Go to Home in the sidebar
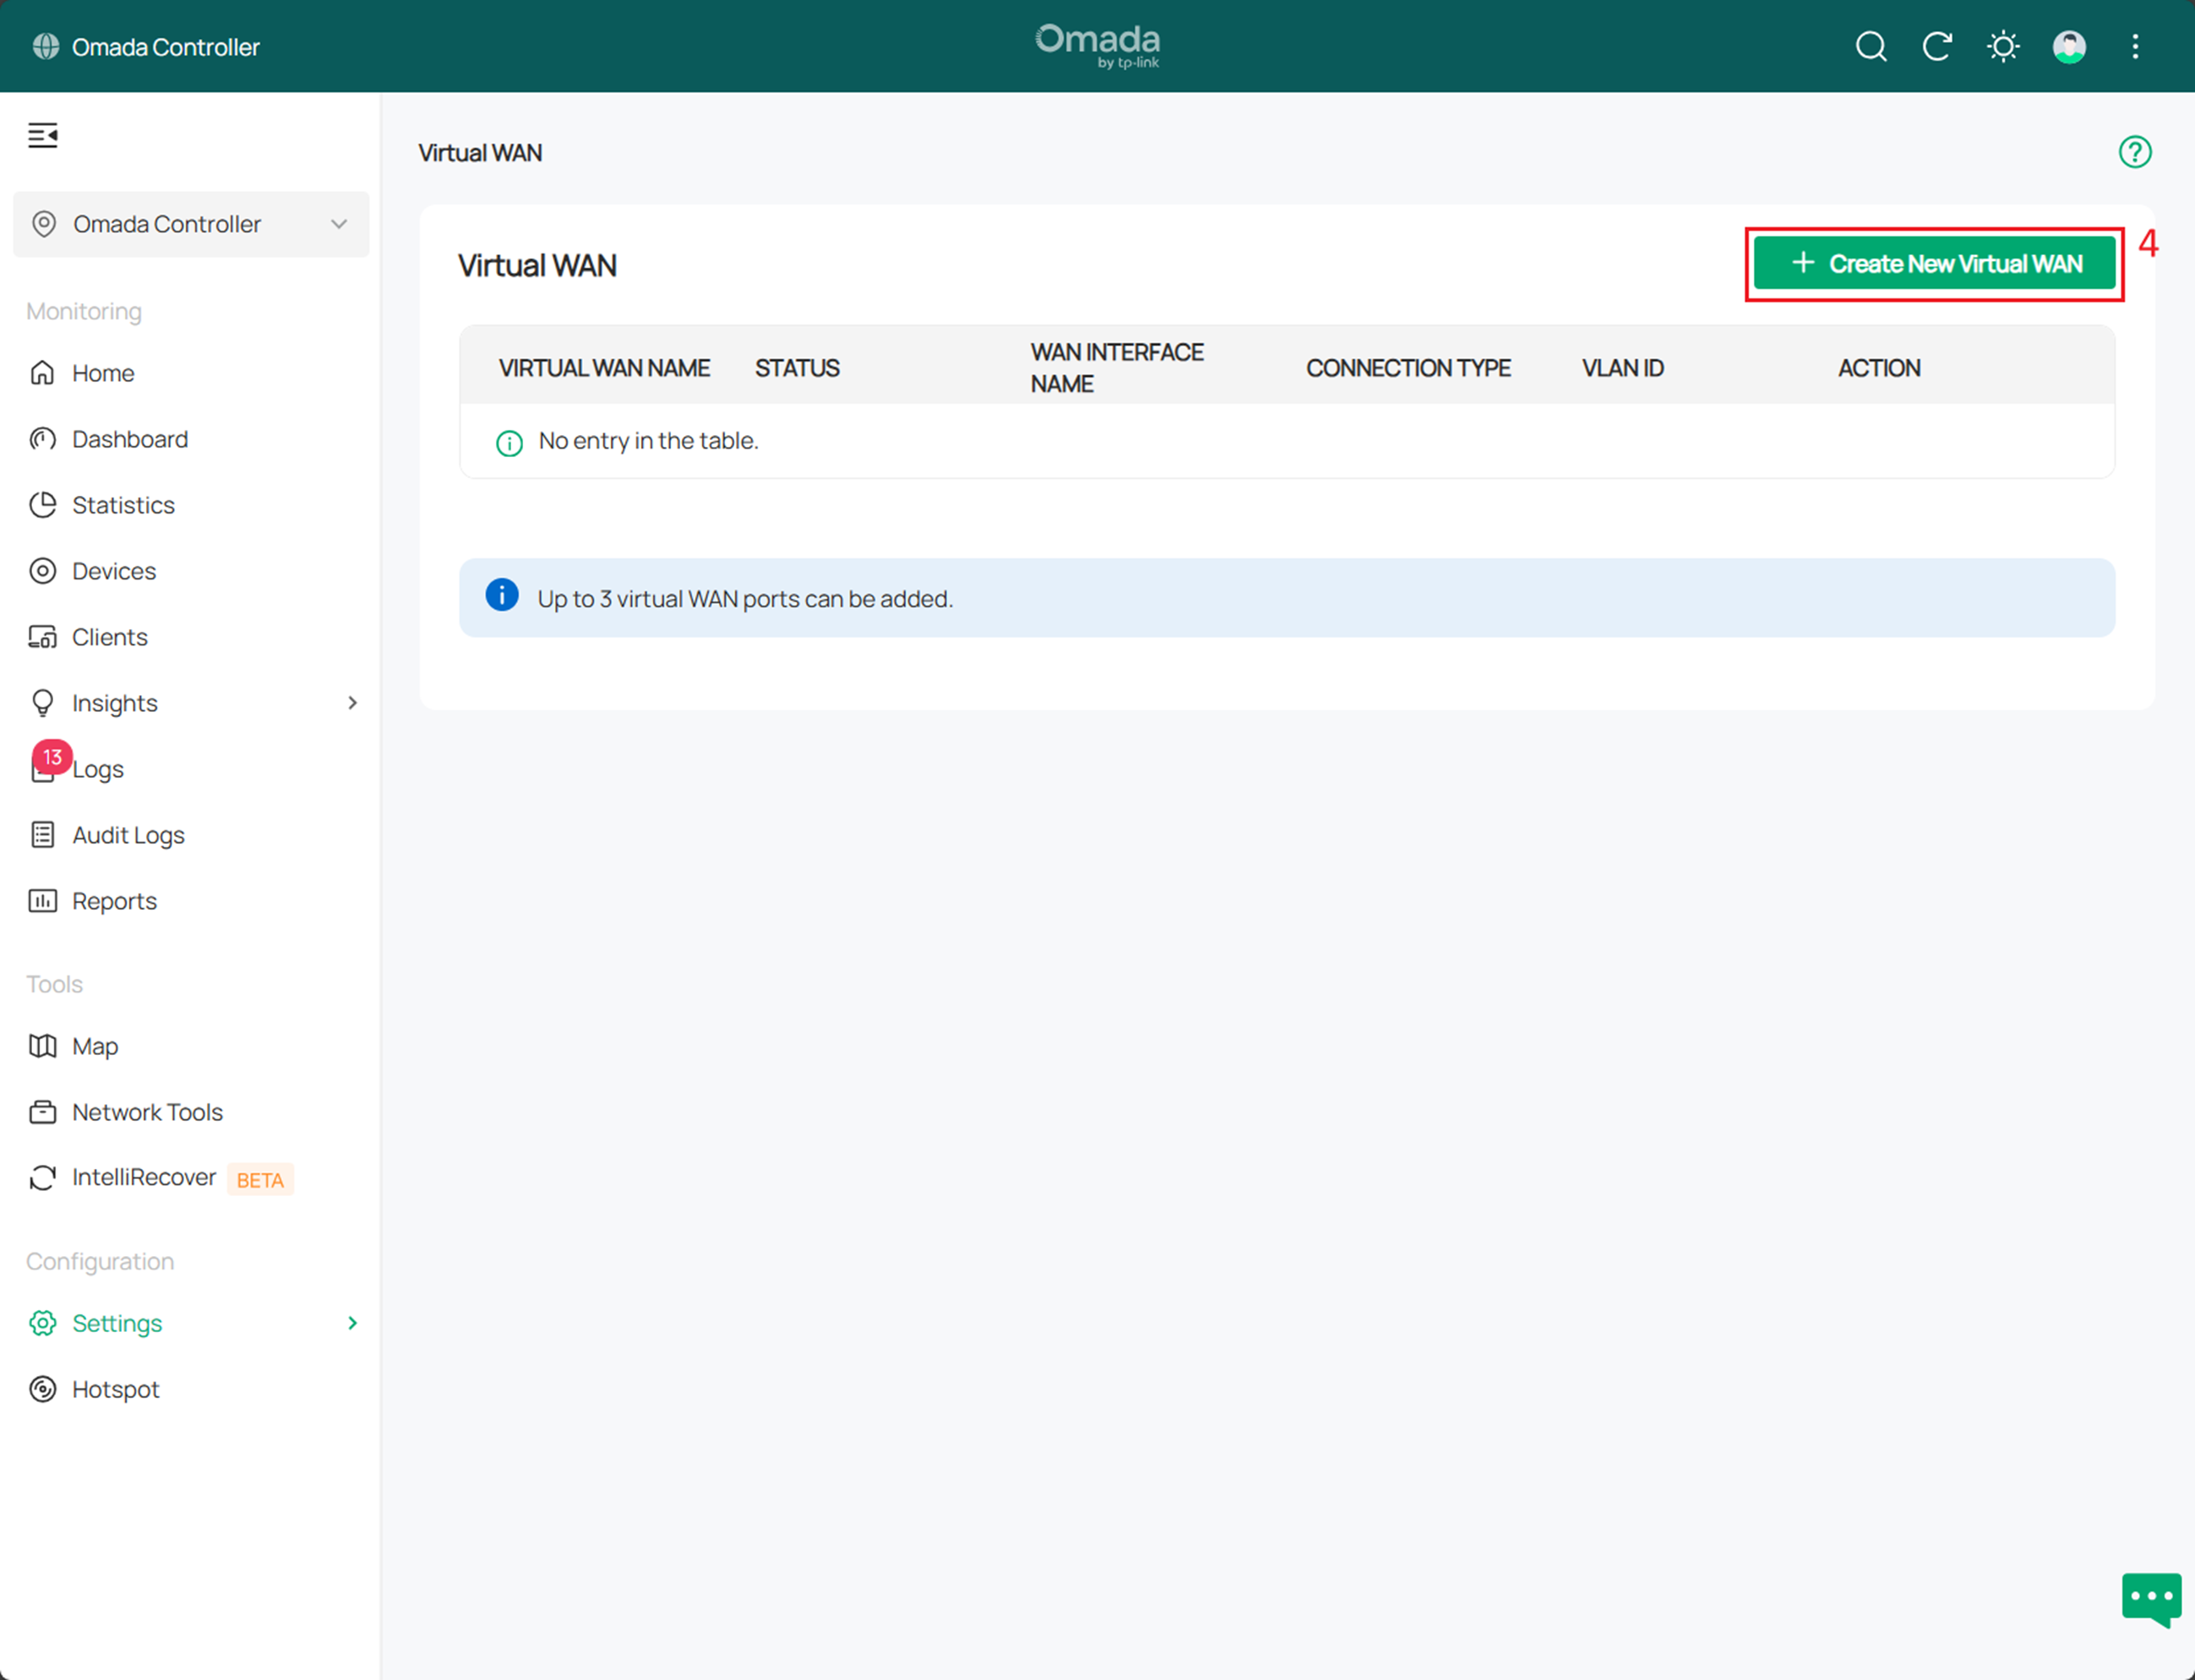This screenshot has width=2195, height=1680. click(103, 373)
